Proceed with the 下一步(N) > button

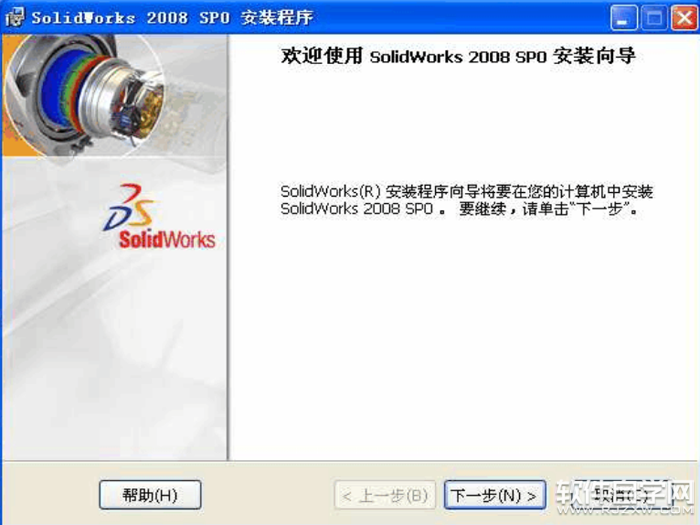(495, 495)
